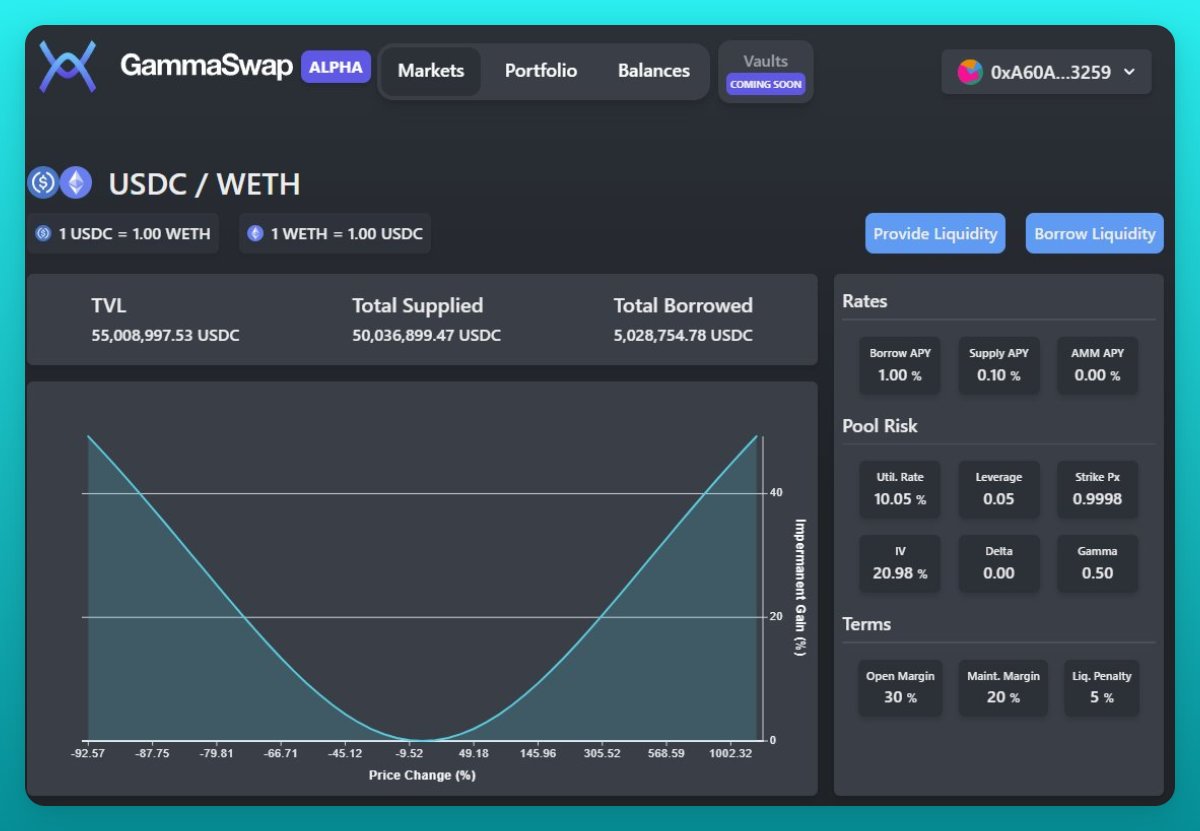Click the USDC / WETH pair title
The width and height of the screenshot is (1200, 831).
click(204, 184)
